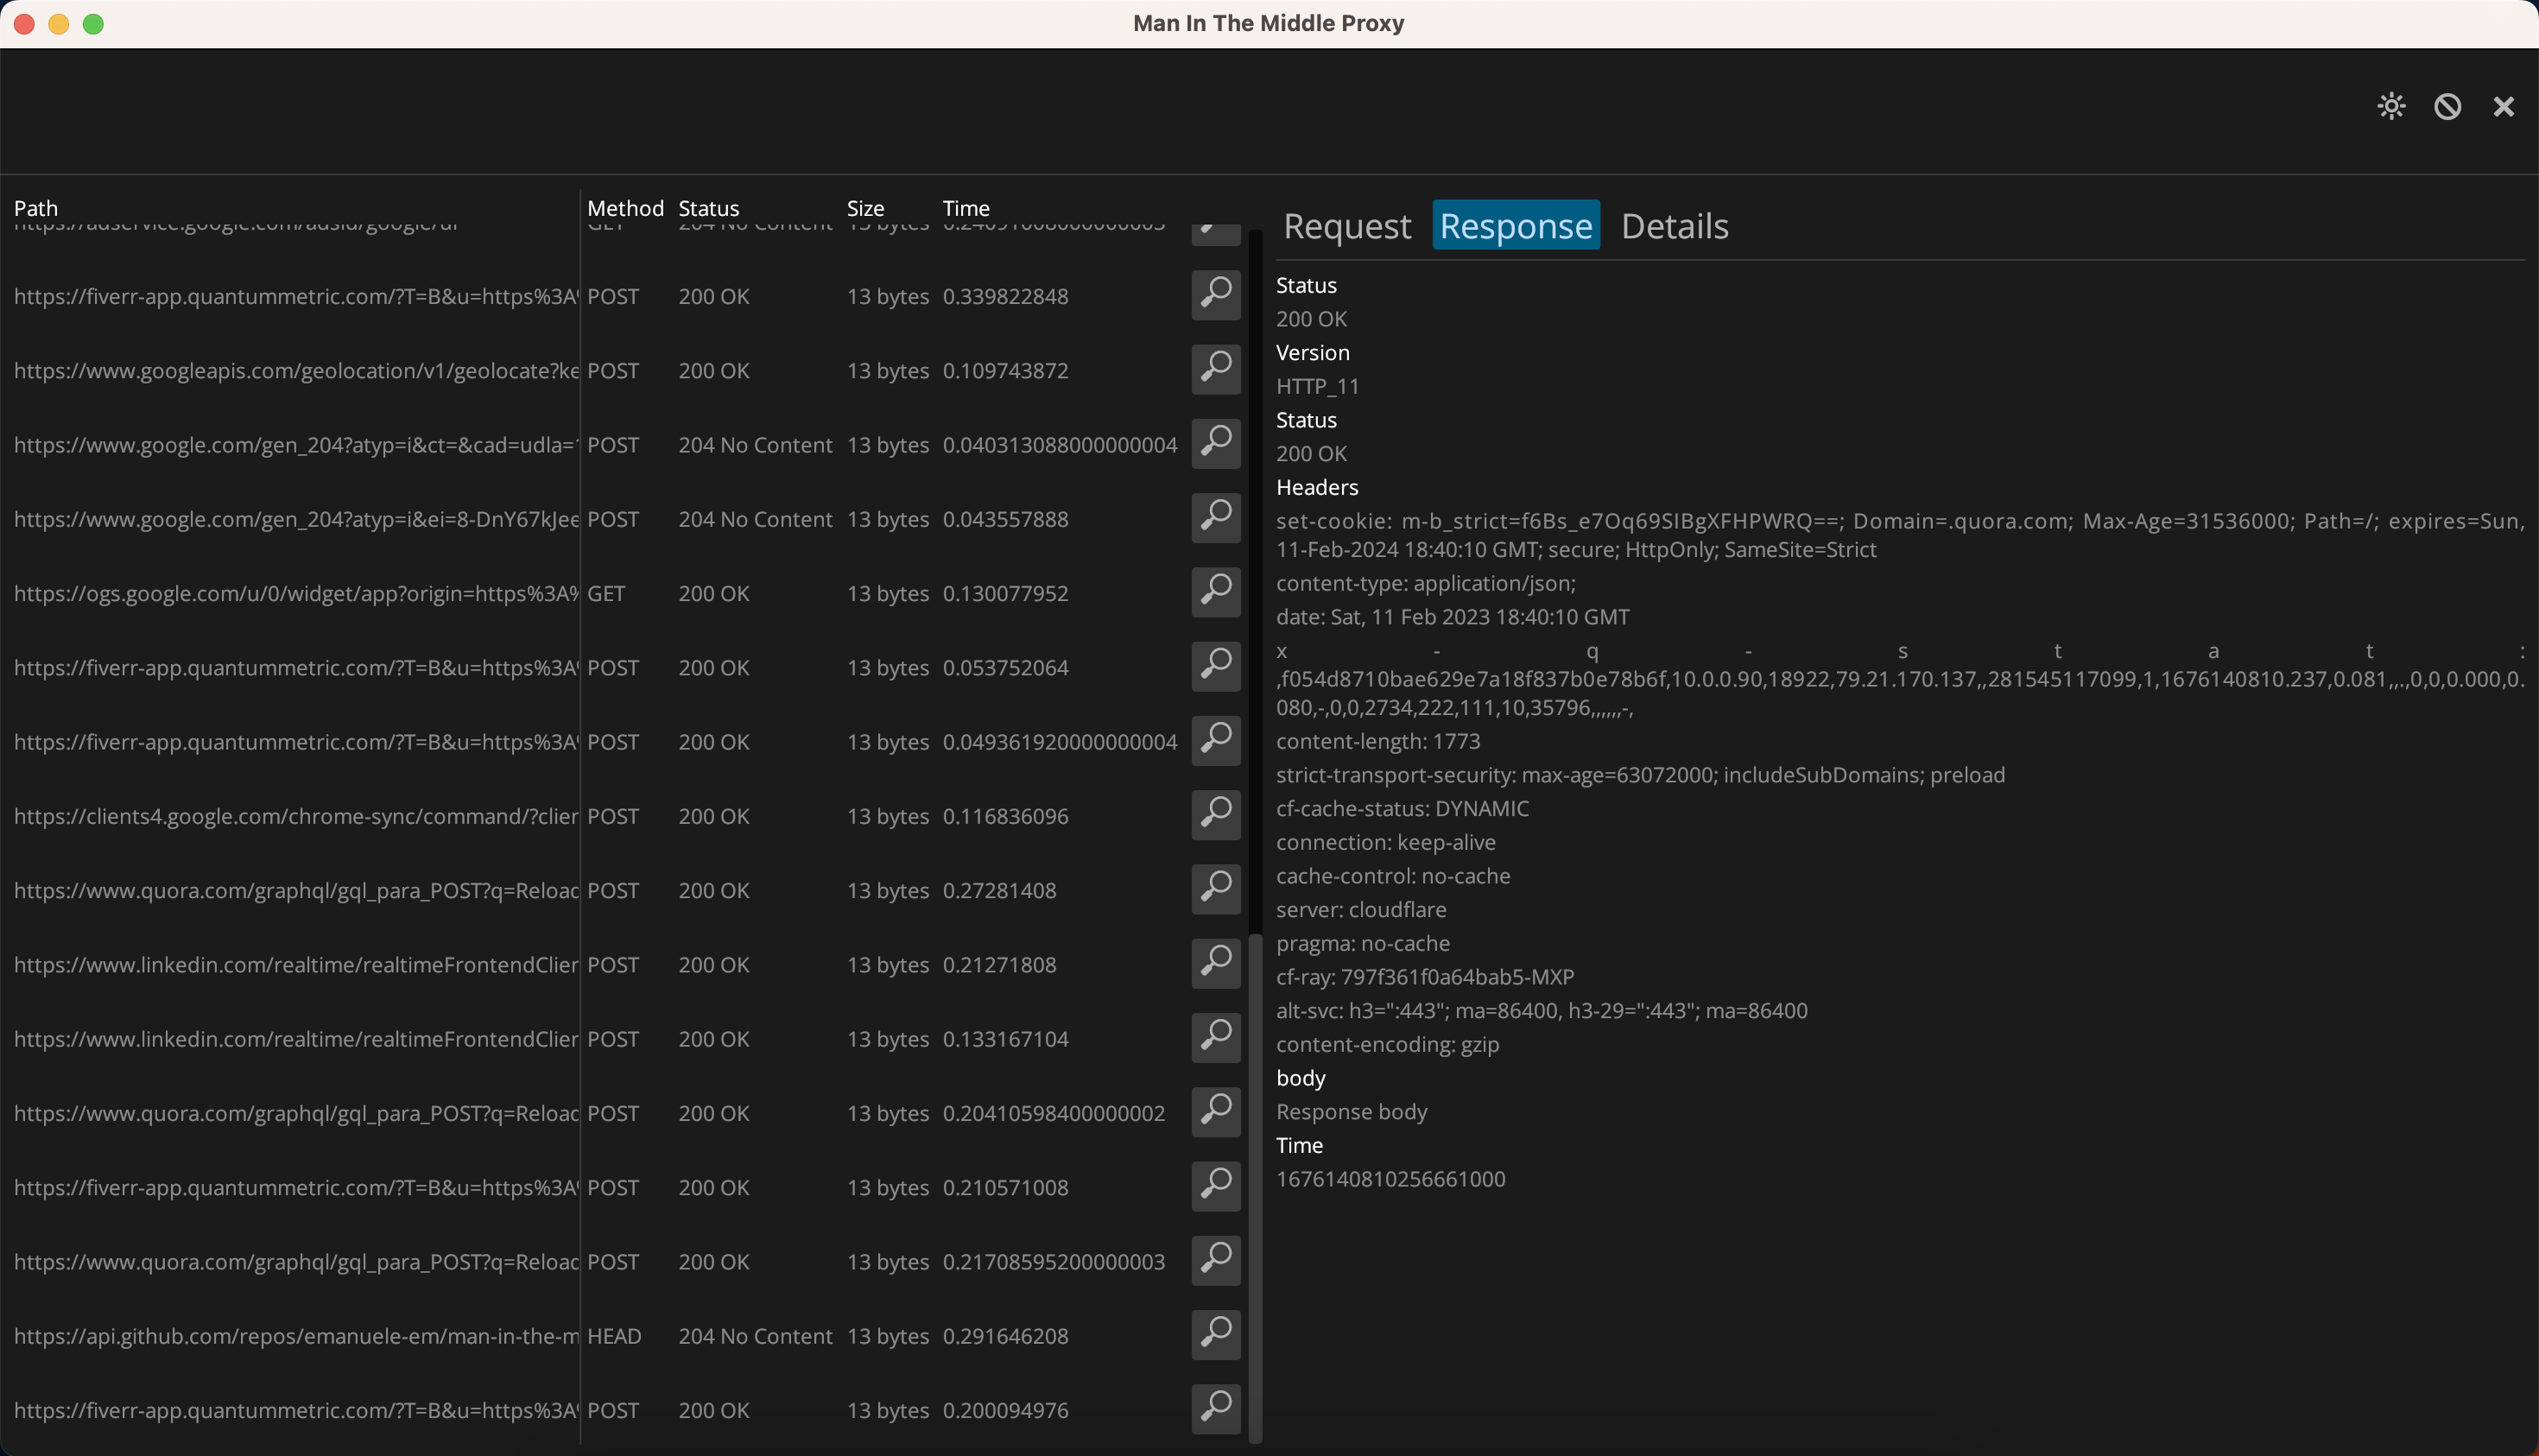2539x1456 pixels.
Task: Click the clear requests ban icon
Action: [x=2447, y=106]
